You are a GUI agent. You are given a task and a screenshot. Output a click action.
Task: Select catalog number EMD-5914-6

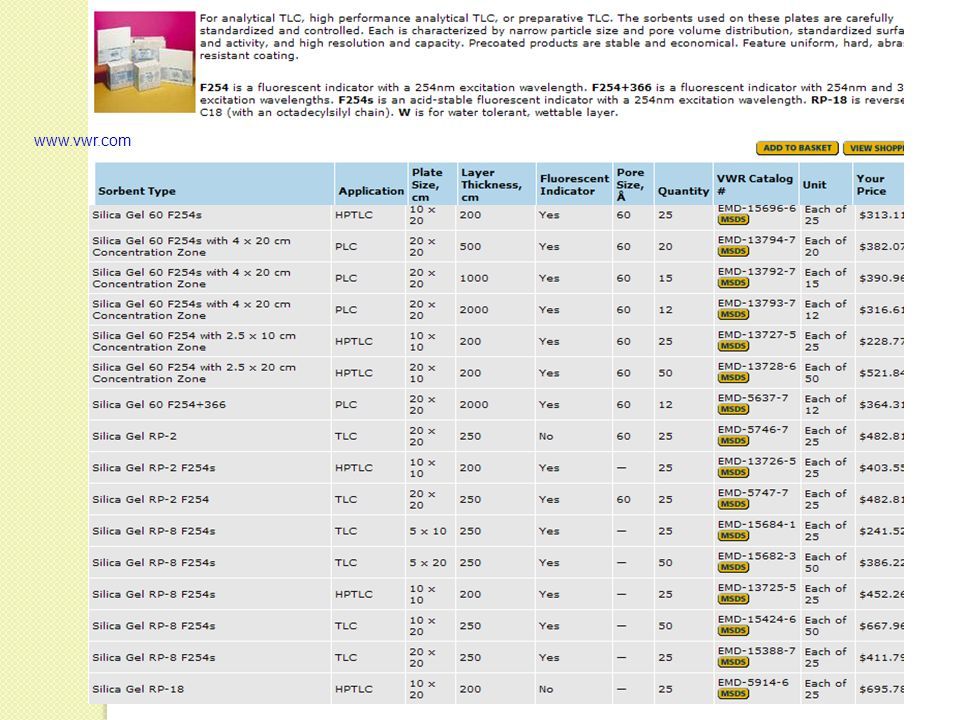753,683
